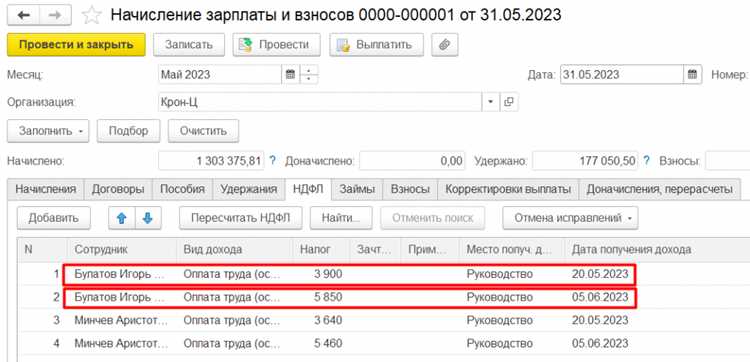Click the Выплатить button

pos(376,45)
